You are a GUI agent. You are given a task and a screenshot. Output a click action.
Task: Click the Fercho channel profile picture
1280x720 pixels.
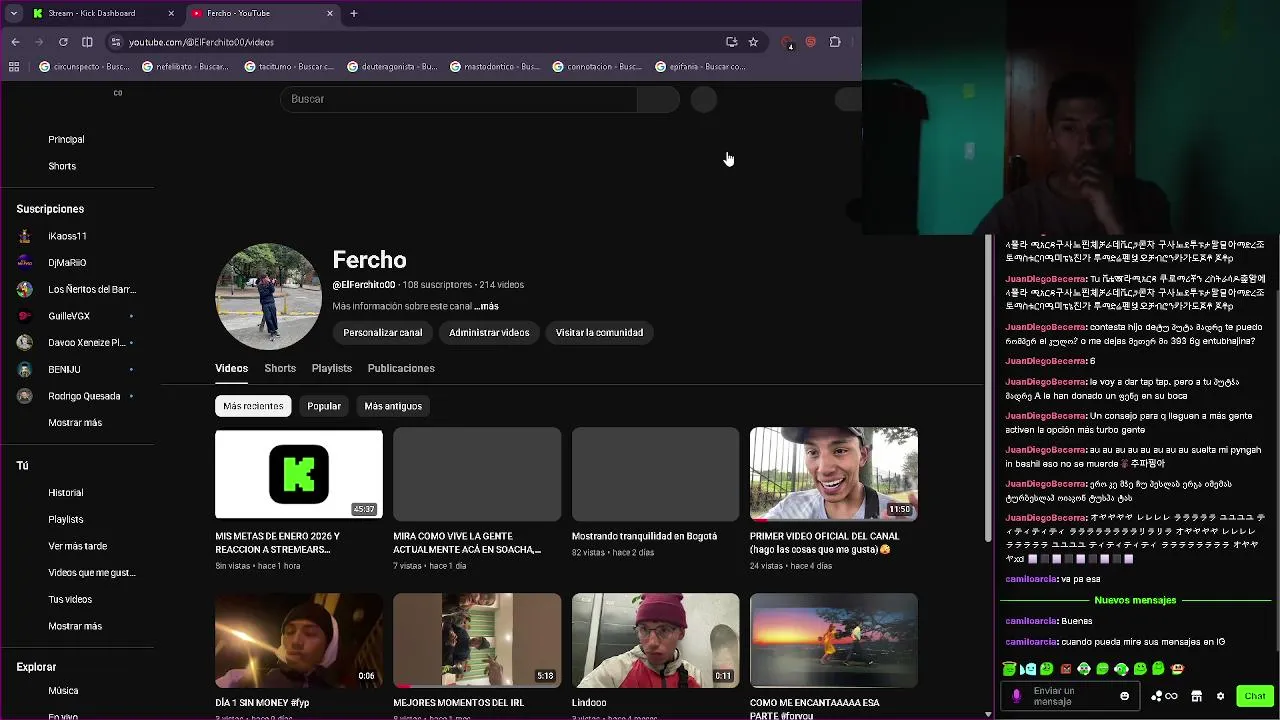[268, 296]
